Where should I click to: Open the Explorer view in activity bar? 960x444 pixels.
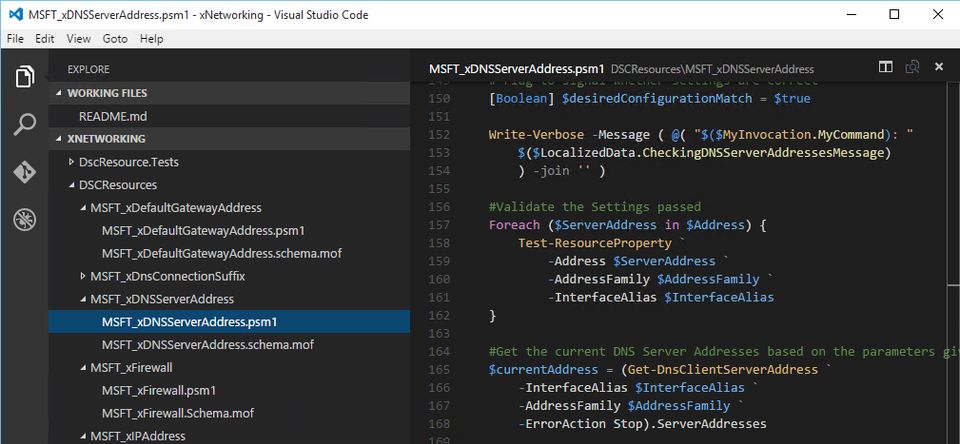[24, 76]
